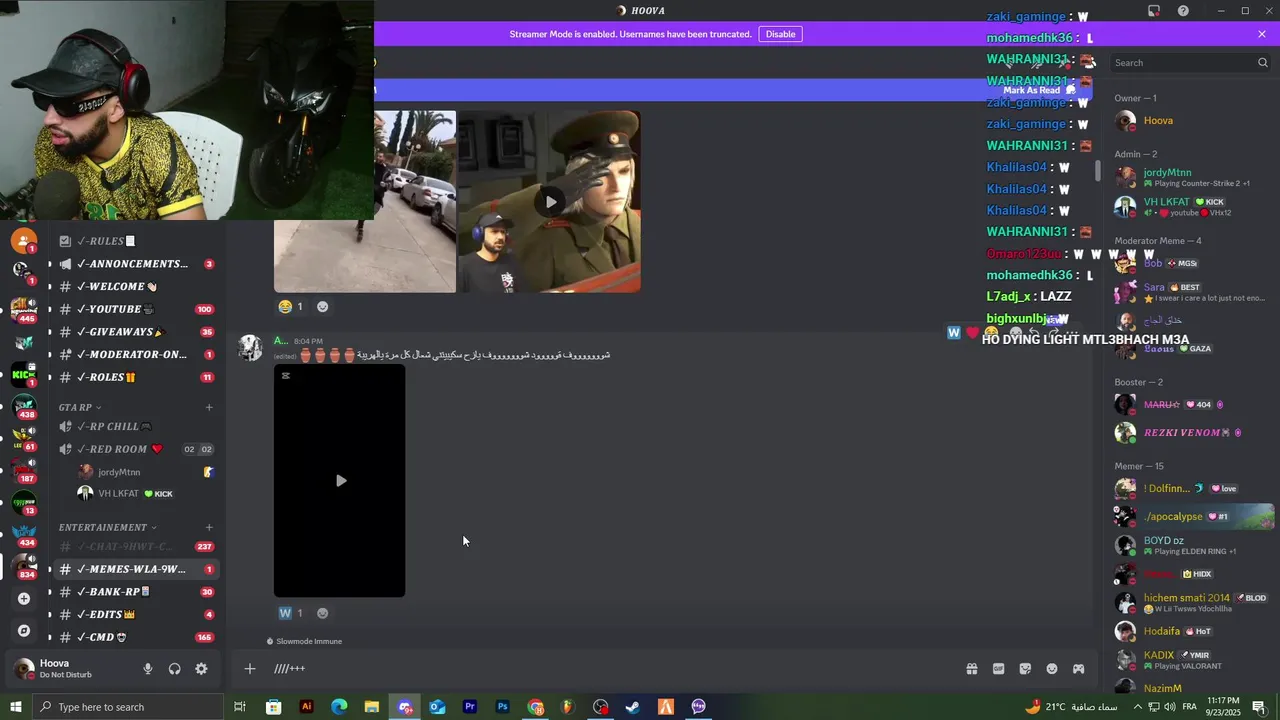This screenshot has height=720, width=1280.
Task: Select jordyMtnn in RED ROOM voice channel
Action: tap(147, 472)
